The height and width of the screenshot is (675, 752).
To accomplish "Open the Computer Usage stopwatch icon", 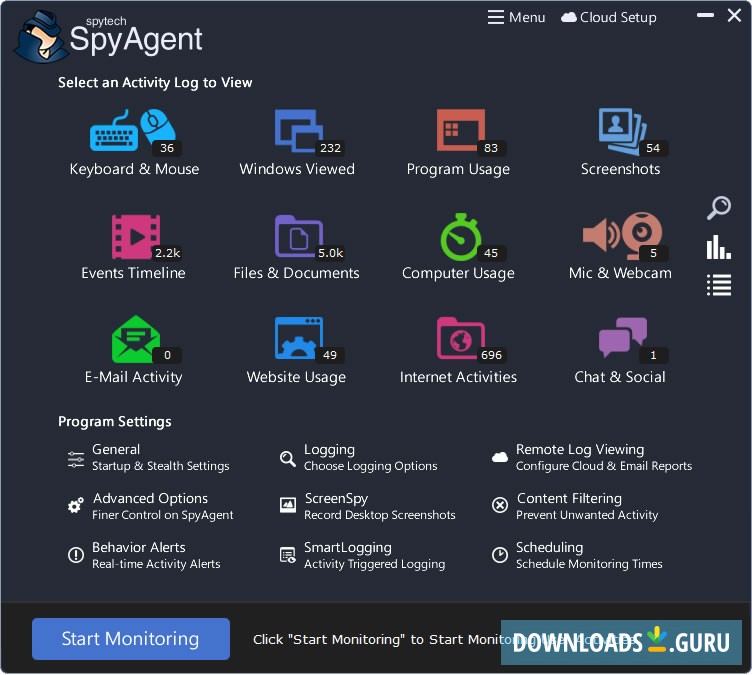I will (x=460, y=237).
